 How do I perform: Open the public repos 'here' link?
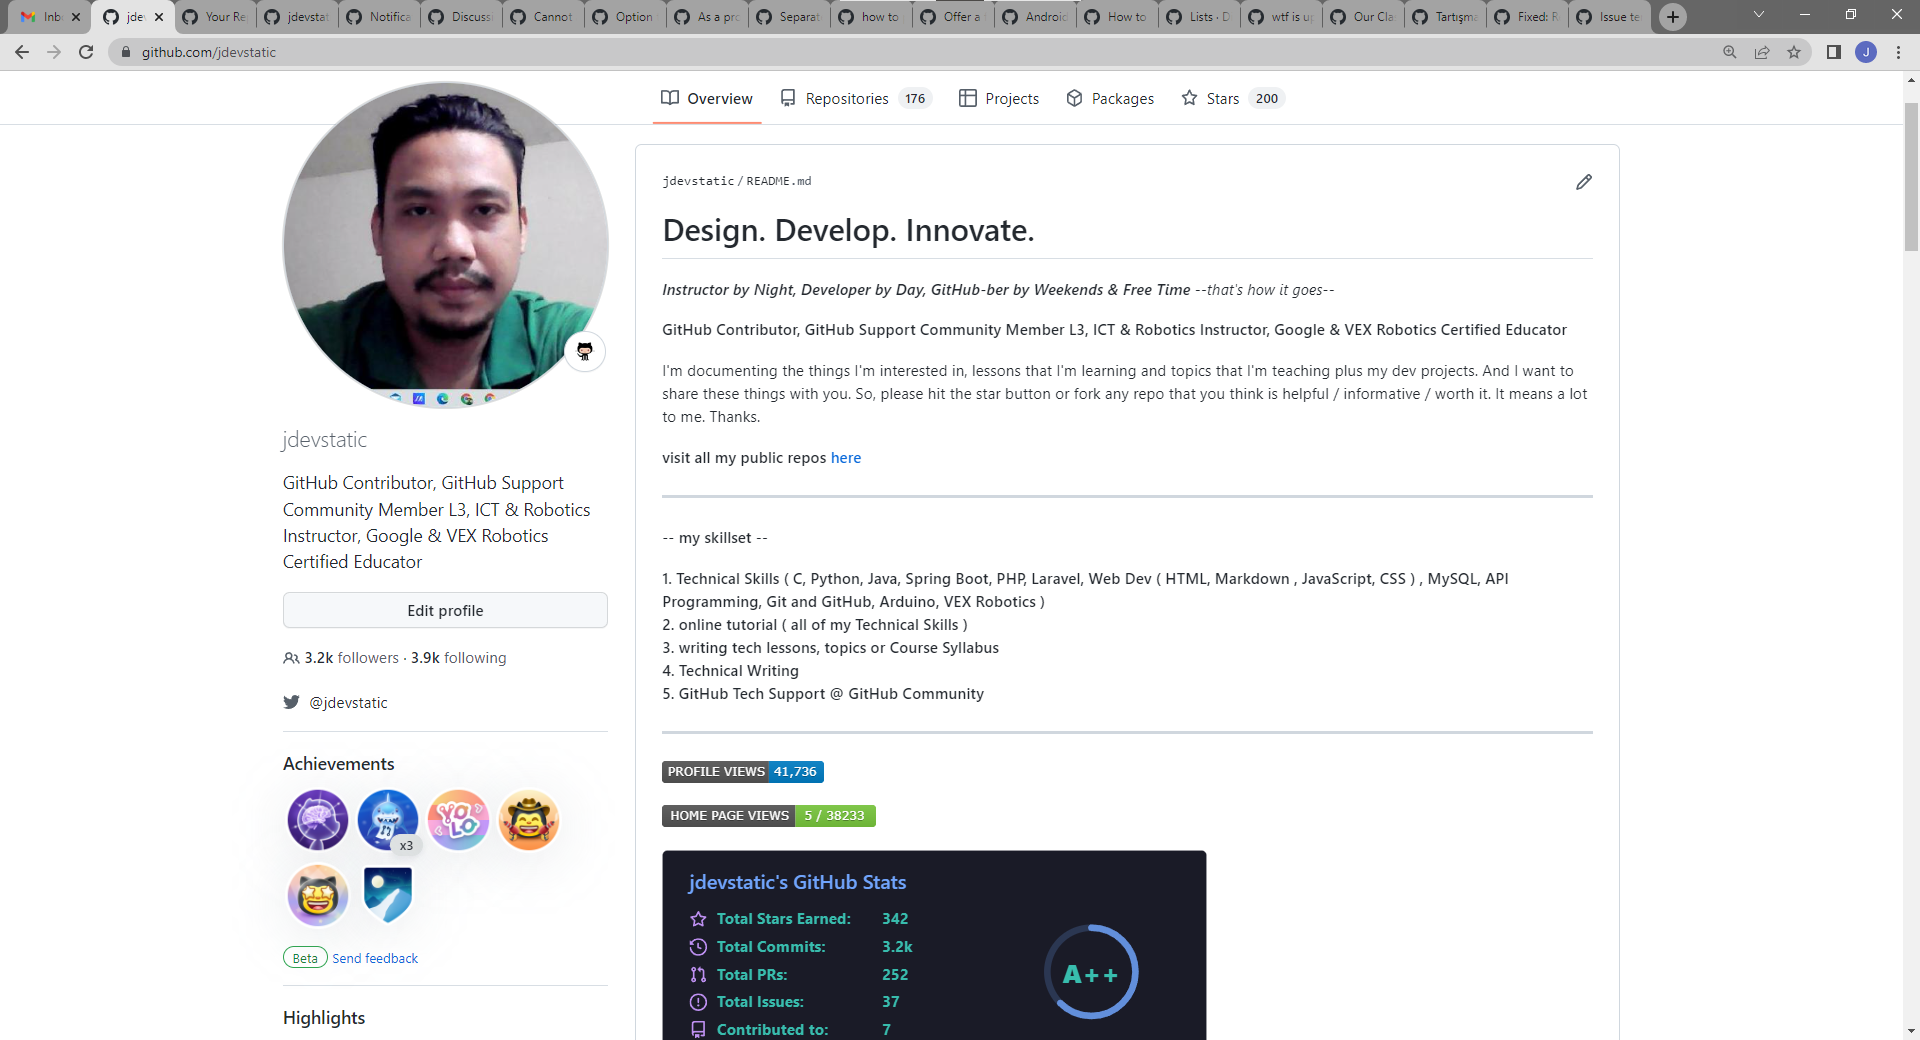(845, 457)
